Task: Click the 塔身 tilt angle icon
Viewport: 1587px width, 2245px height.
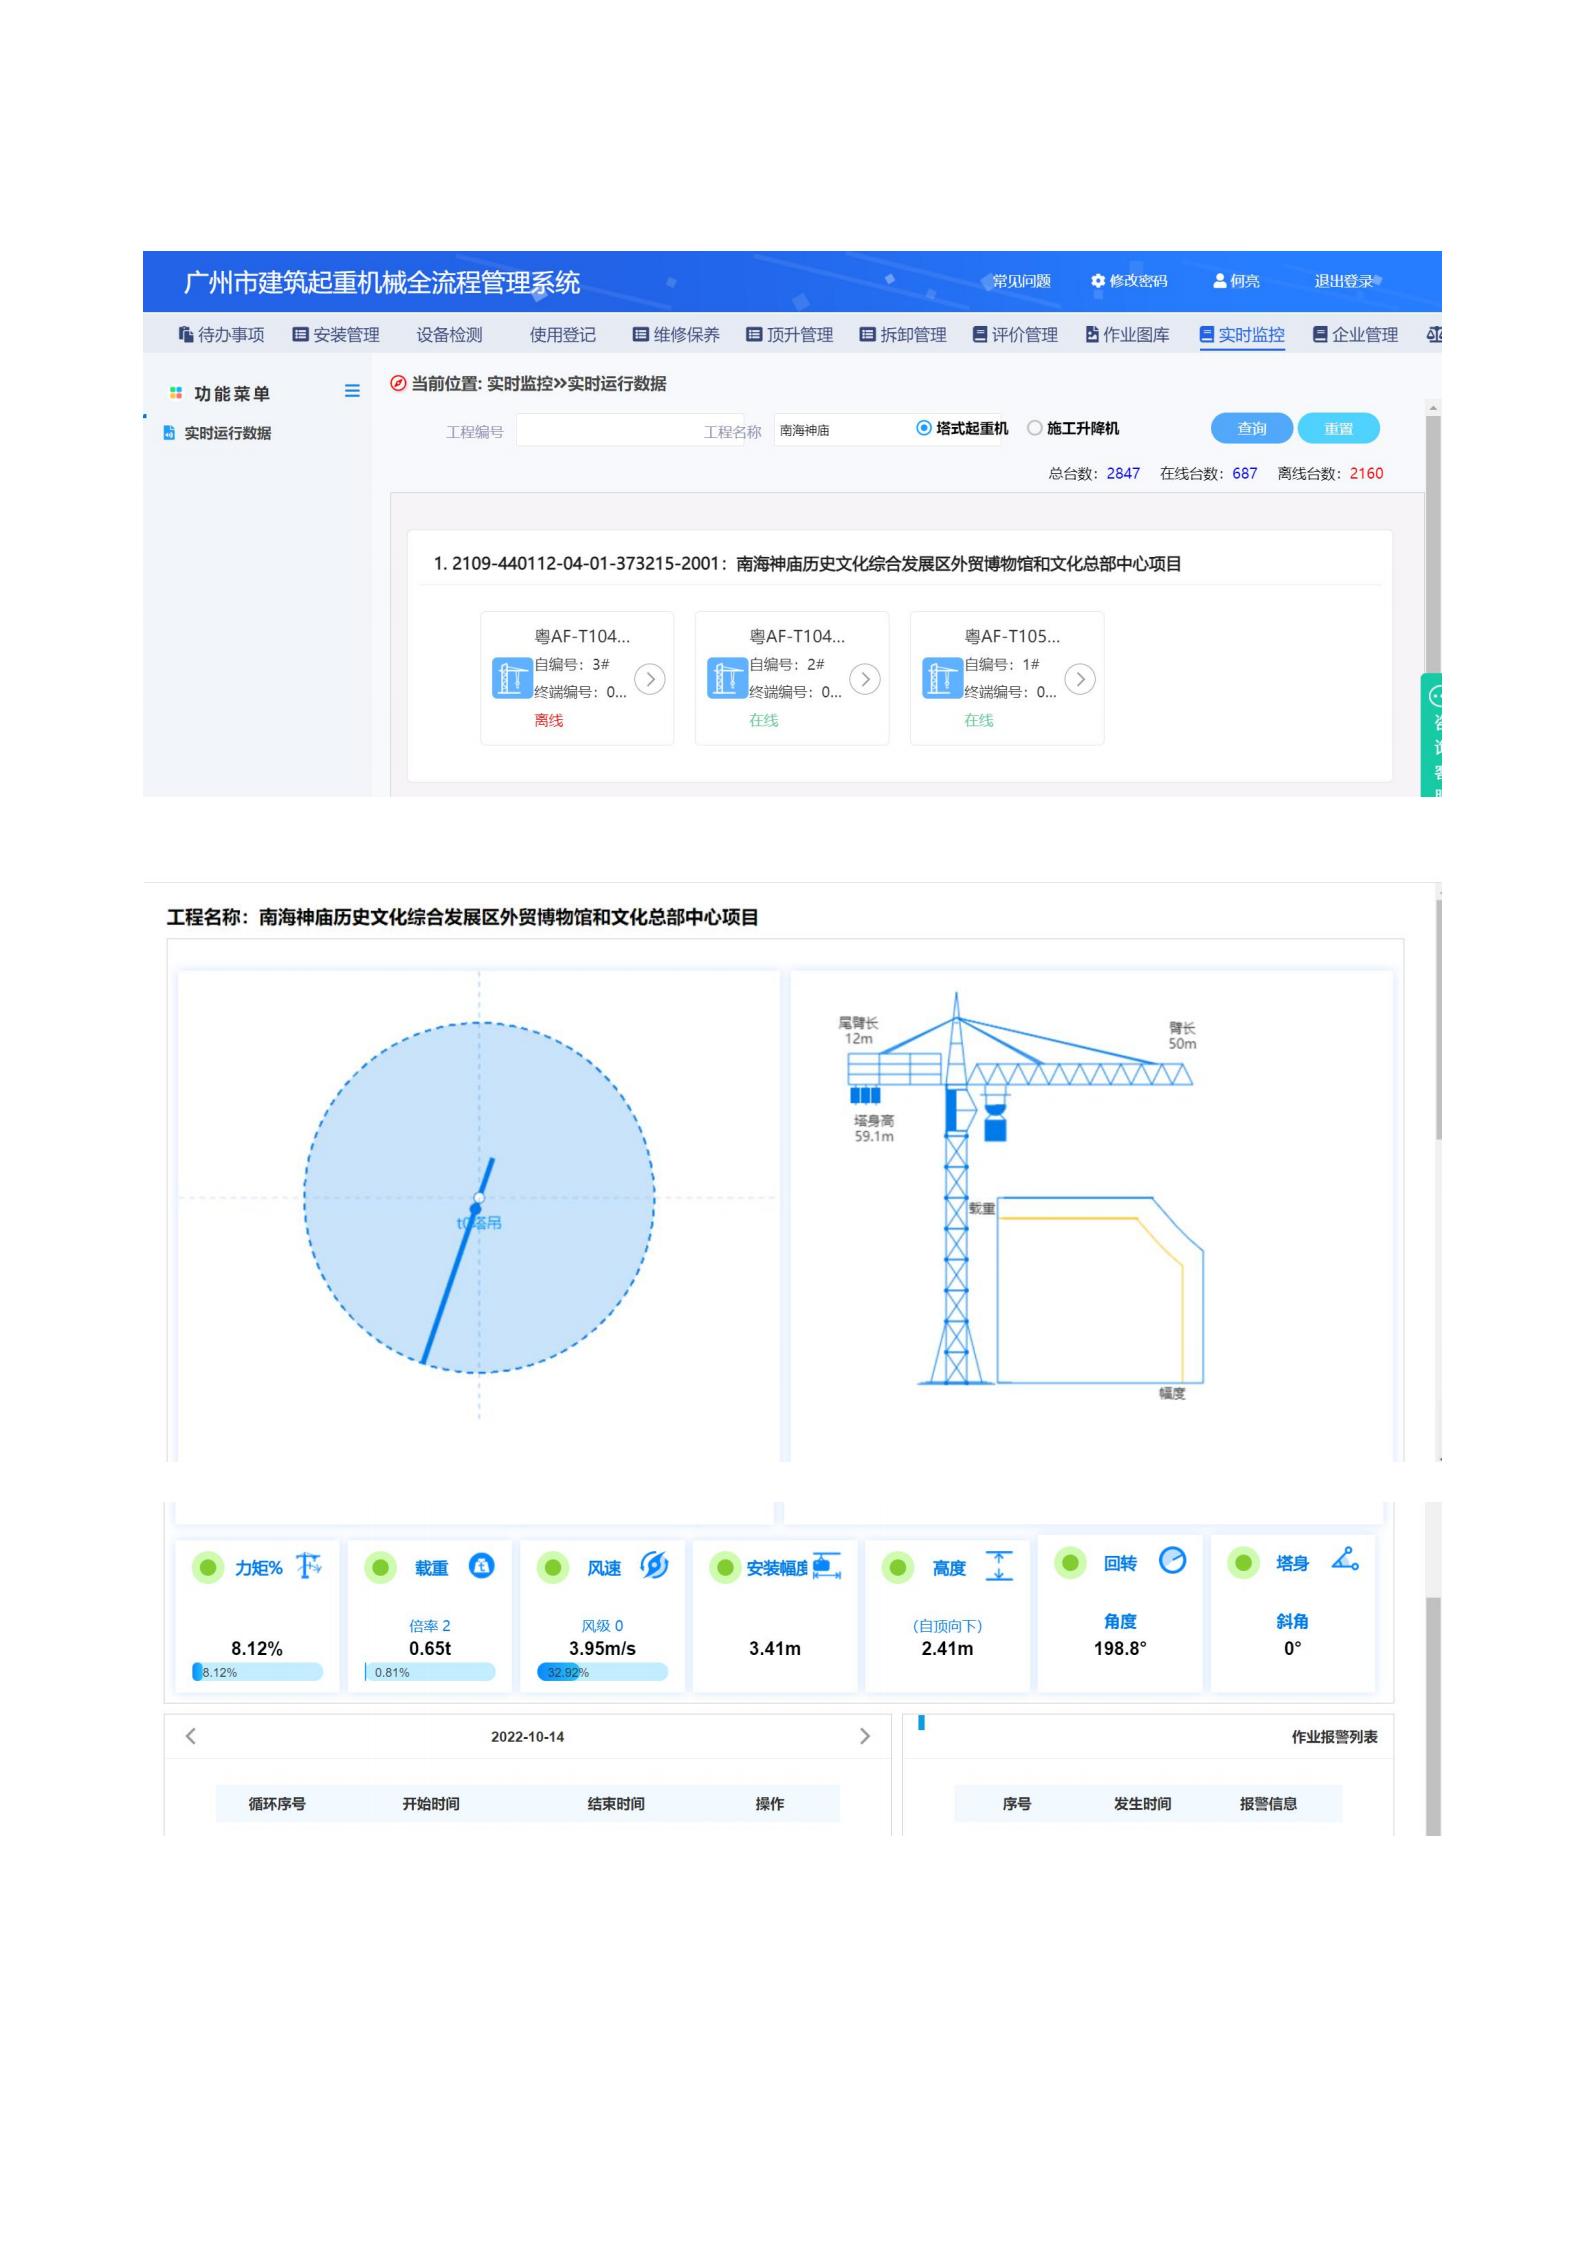Action: [x=1344, y=1560]
